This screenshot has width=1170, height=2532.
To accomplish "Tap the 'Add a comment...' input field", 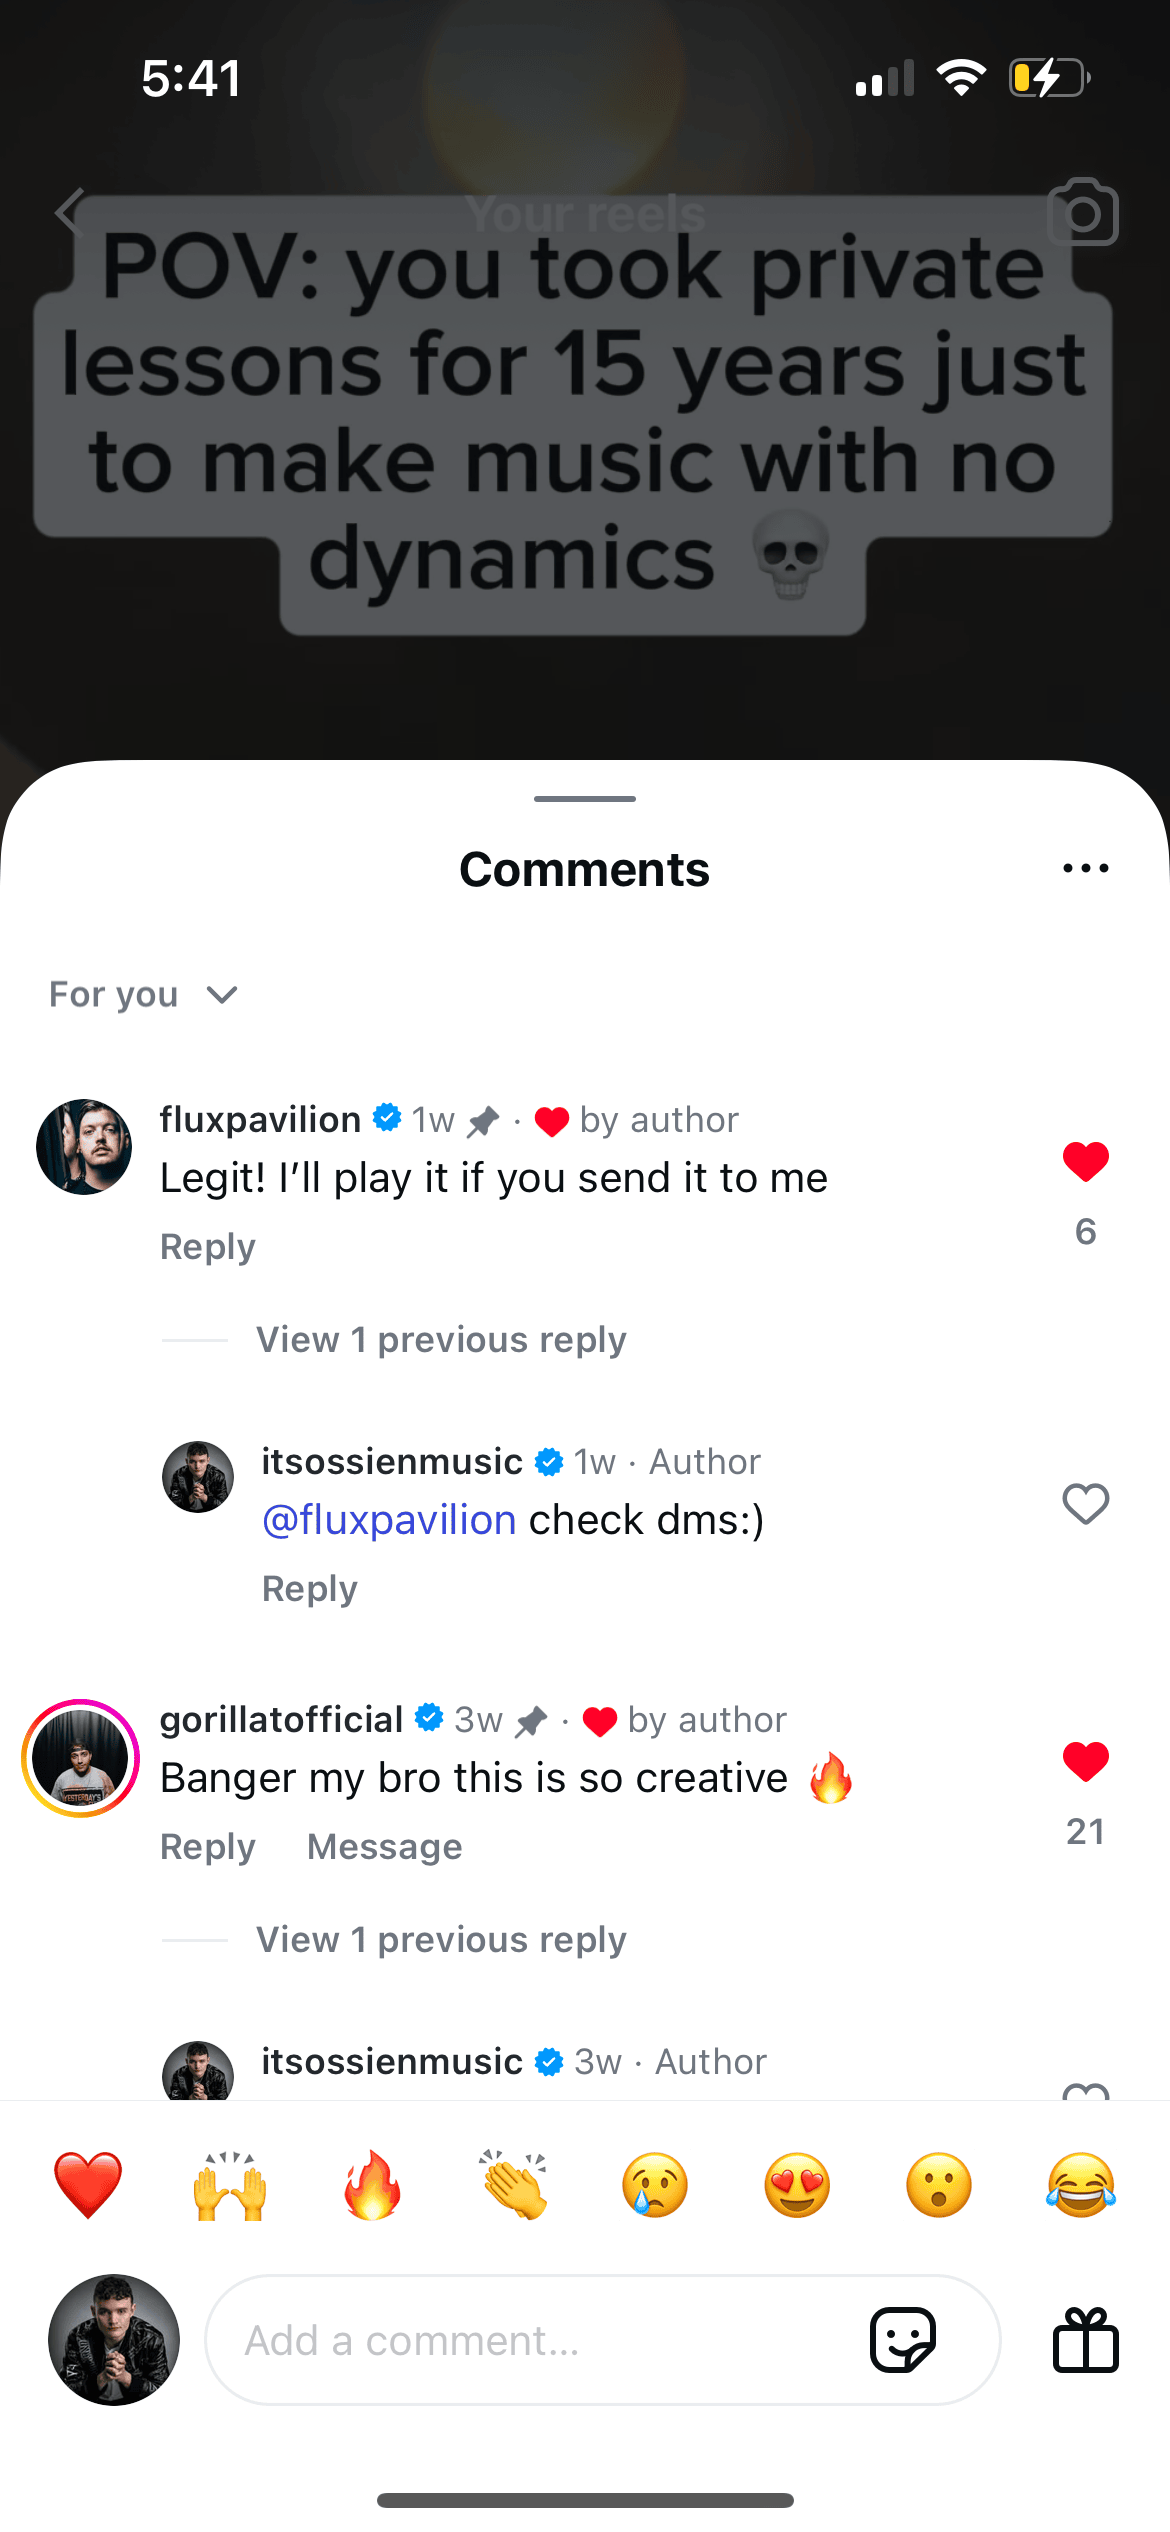I will pos(540,2340).
